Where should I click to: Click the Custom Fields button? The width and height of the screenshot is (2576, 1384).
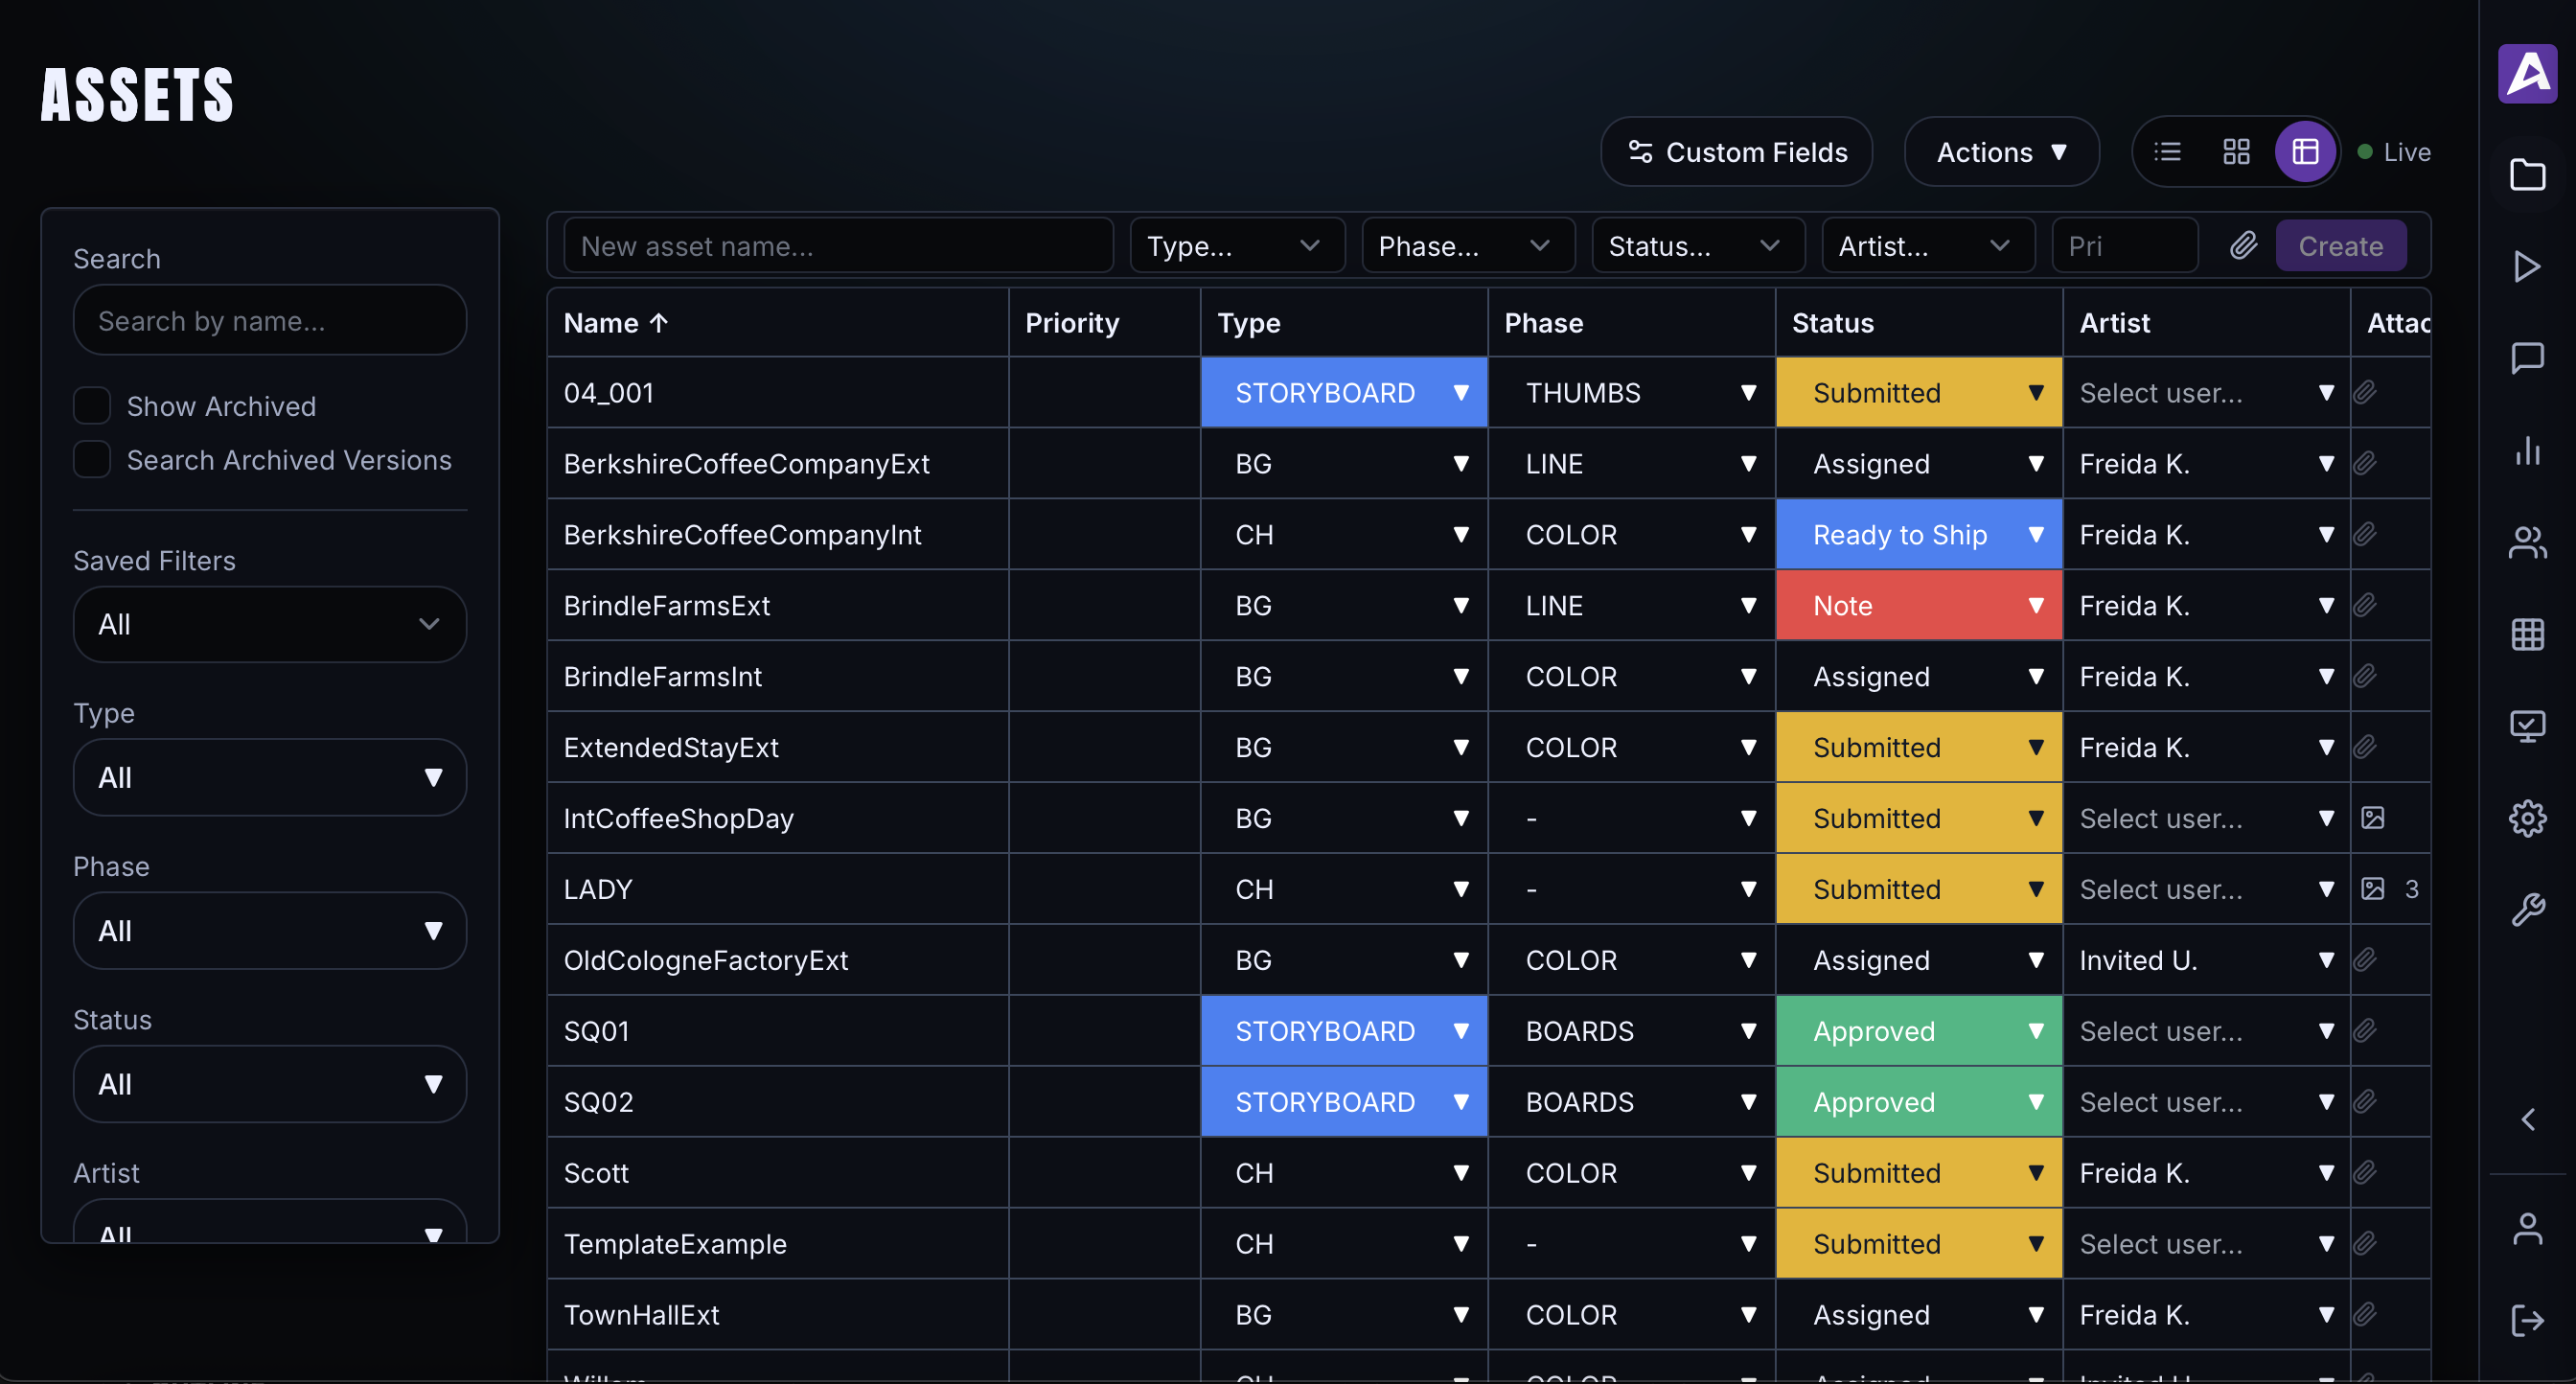point(1737,152)
